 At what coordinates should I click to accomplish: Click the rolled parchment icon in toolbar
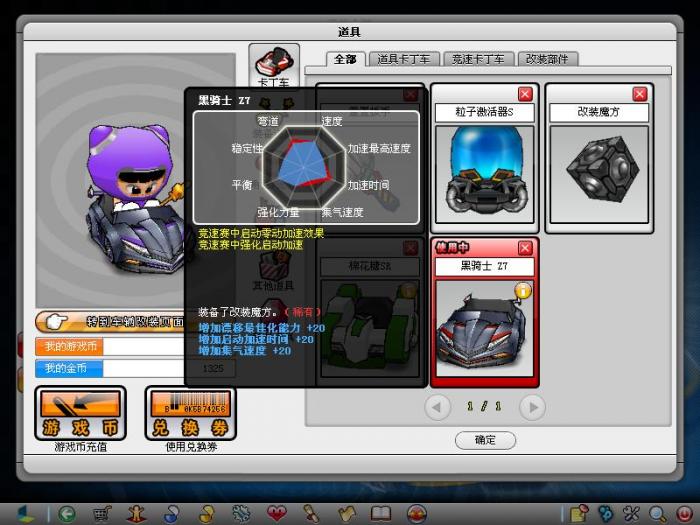pos(311,514)
